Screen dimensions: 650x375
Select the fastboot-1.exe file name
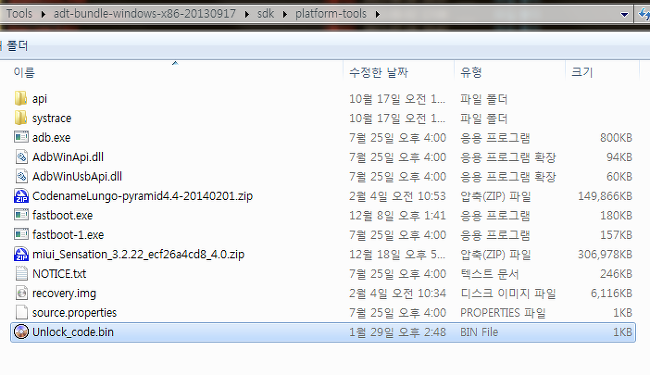[68, 235]
